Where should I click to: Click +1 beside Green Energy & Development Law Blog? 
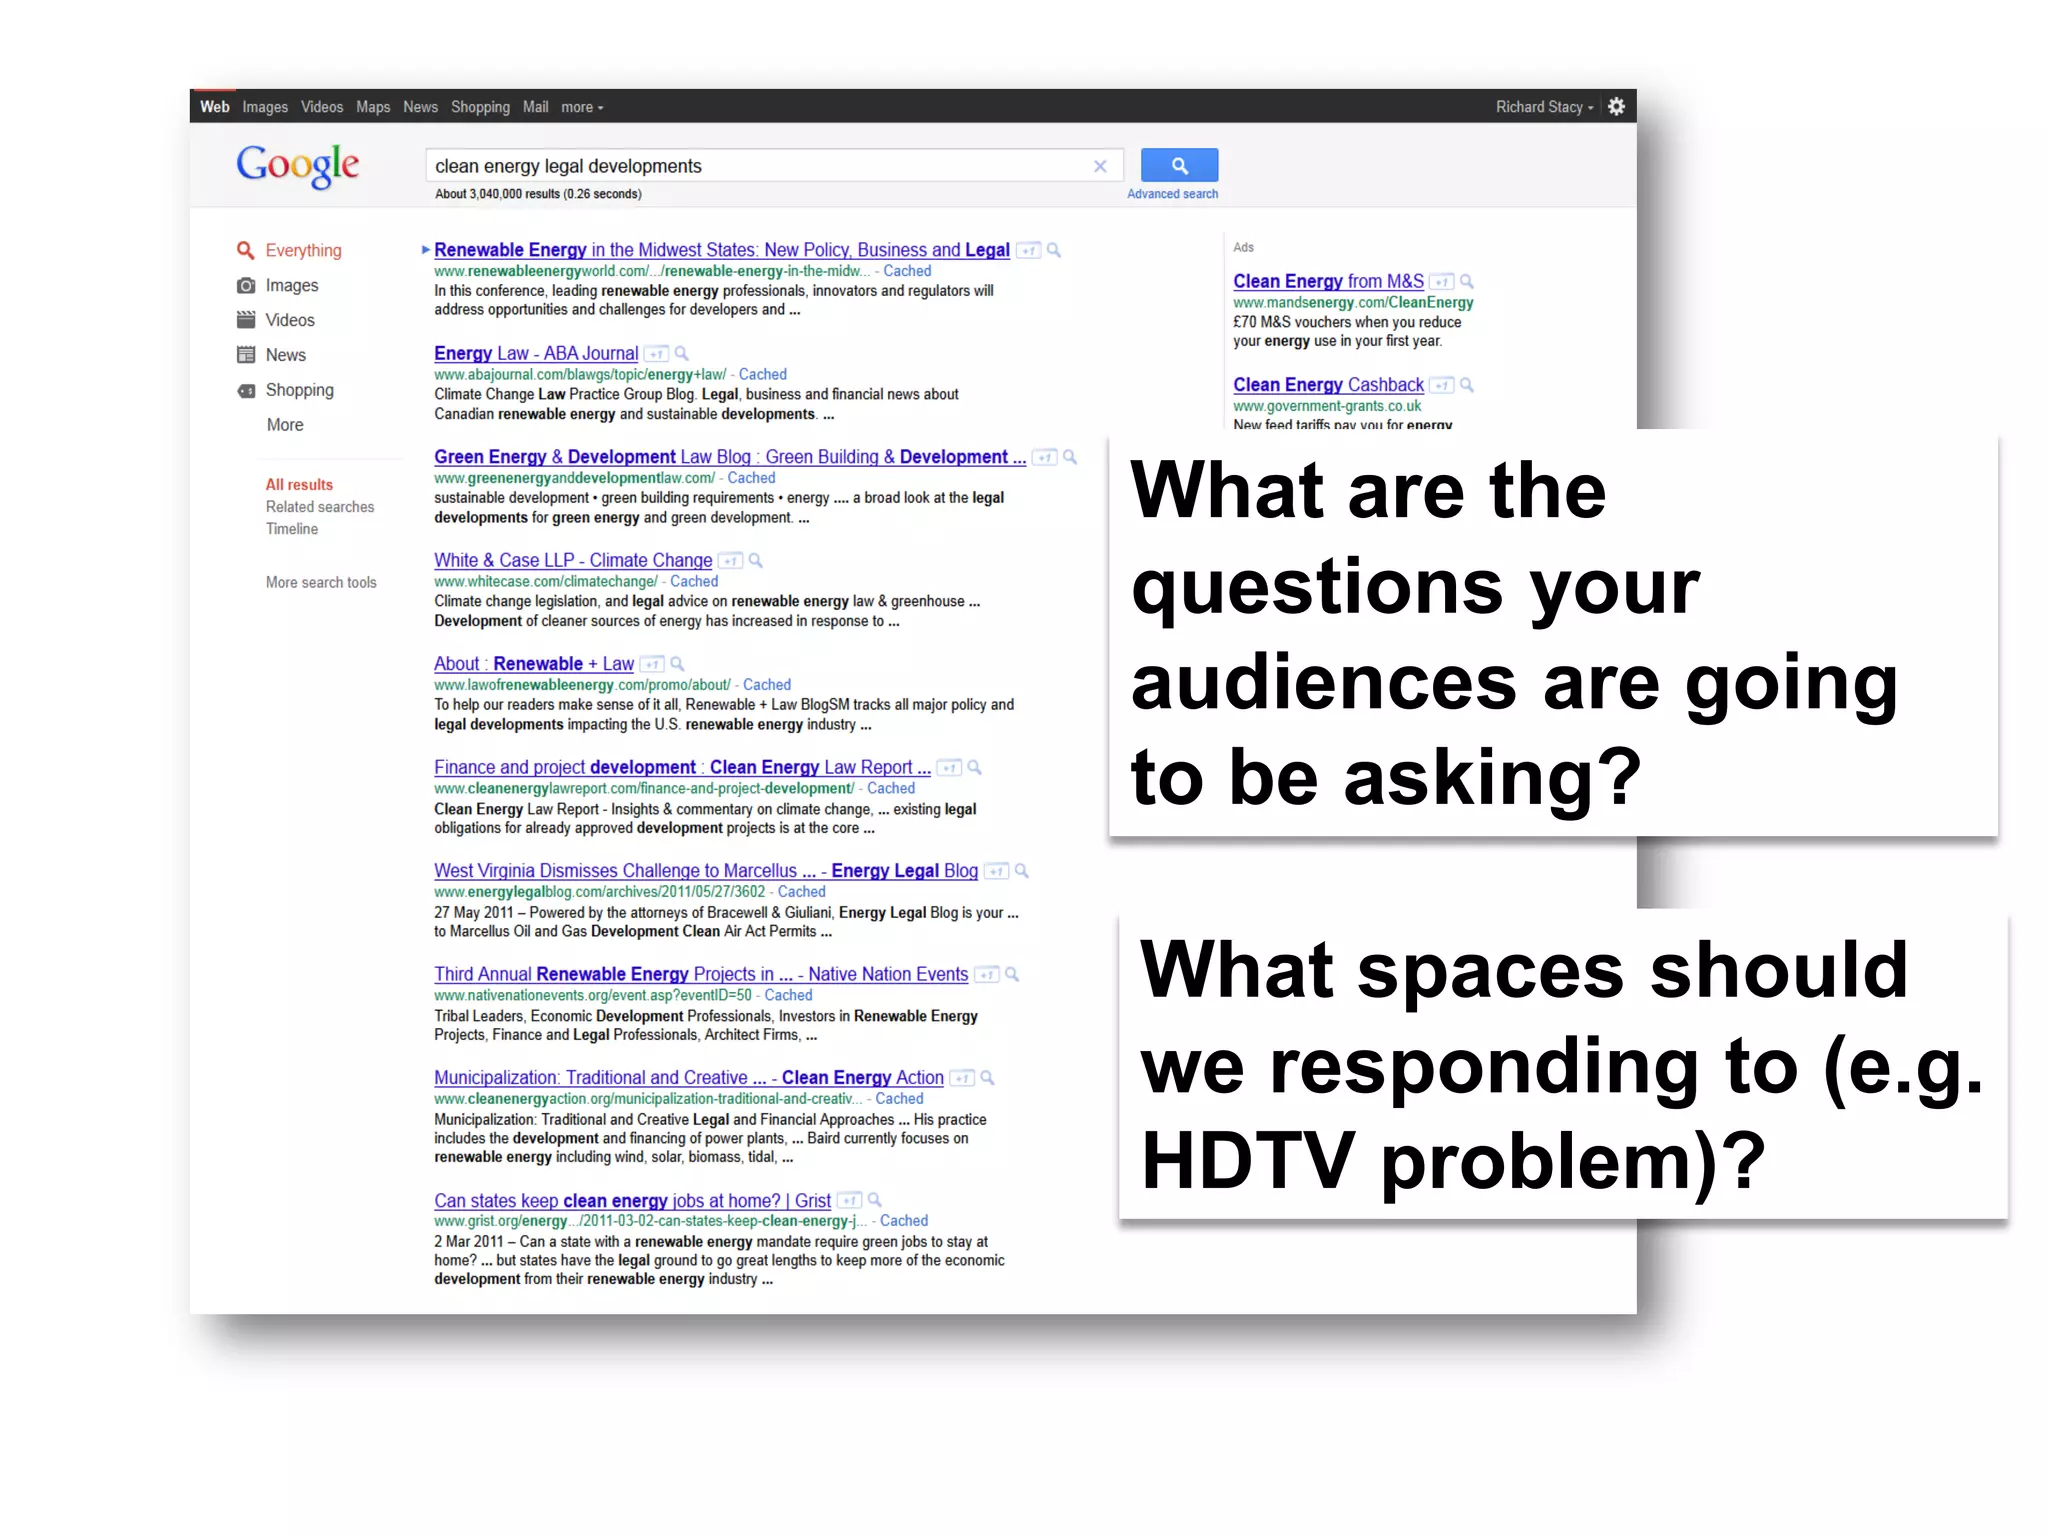tap(1045, 458)
